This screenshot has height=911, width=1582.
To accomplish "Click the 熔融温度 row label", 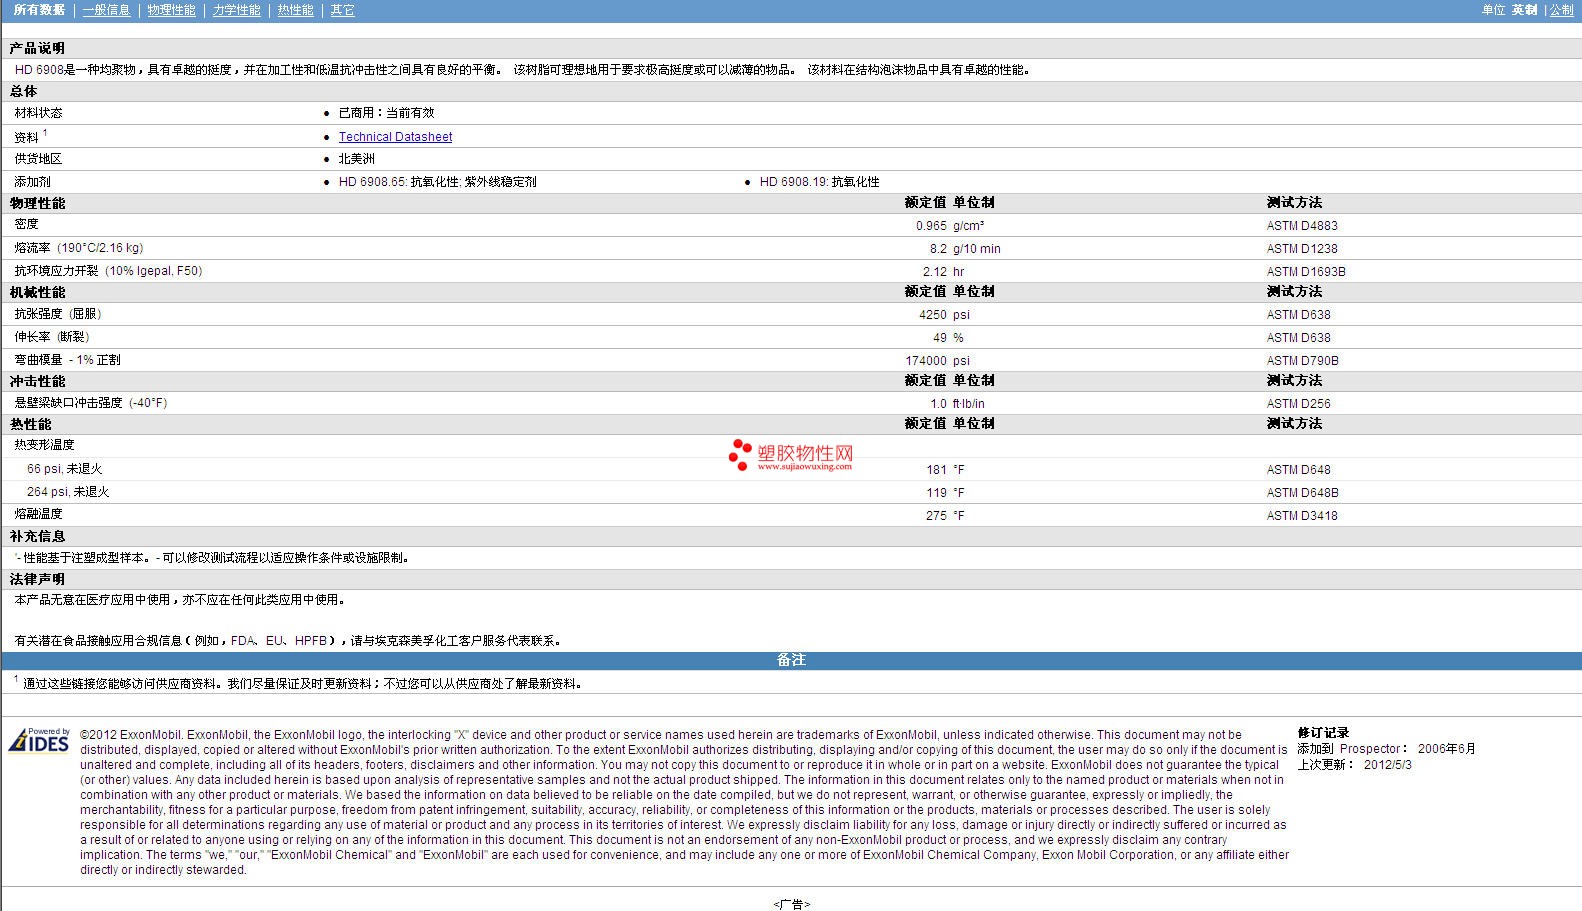I will [38, 514].
